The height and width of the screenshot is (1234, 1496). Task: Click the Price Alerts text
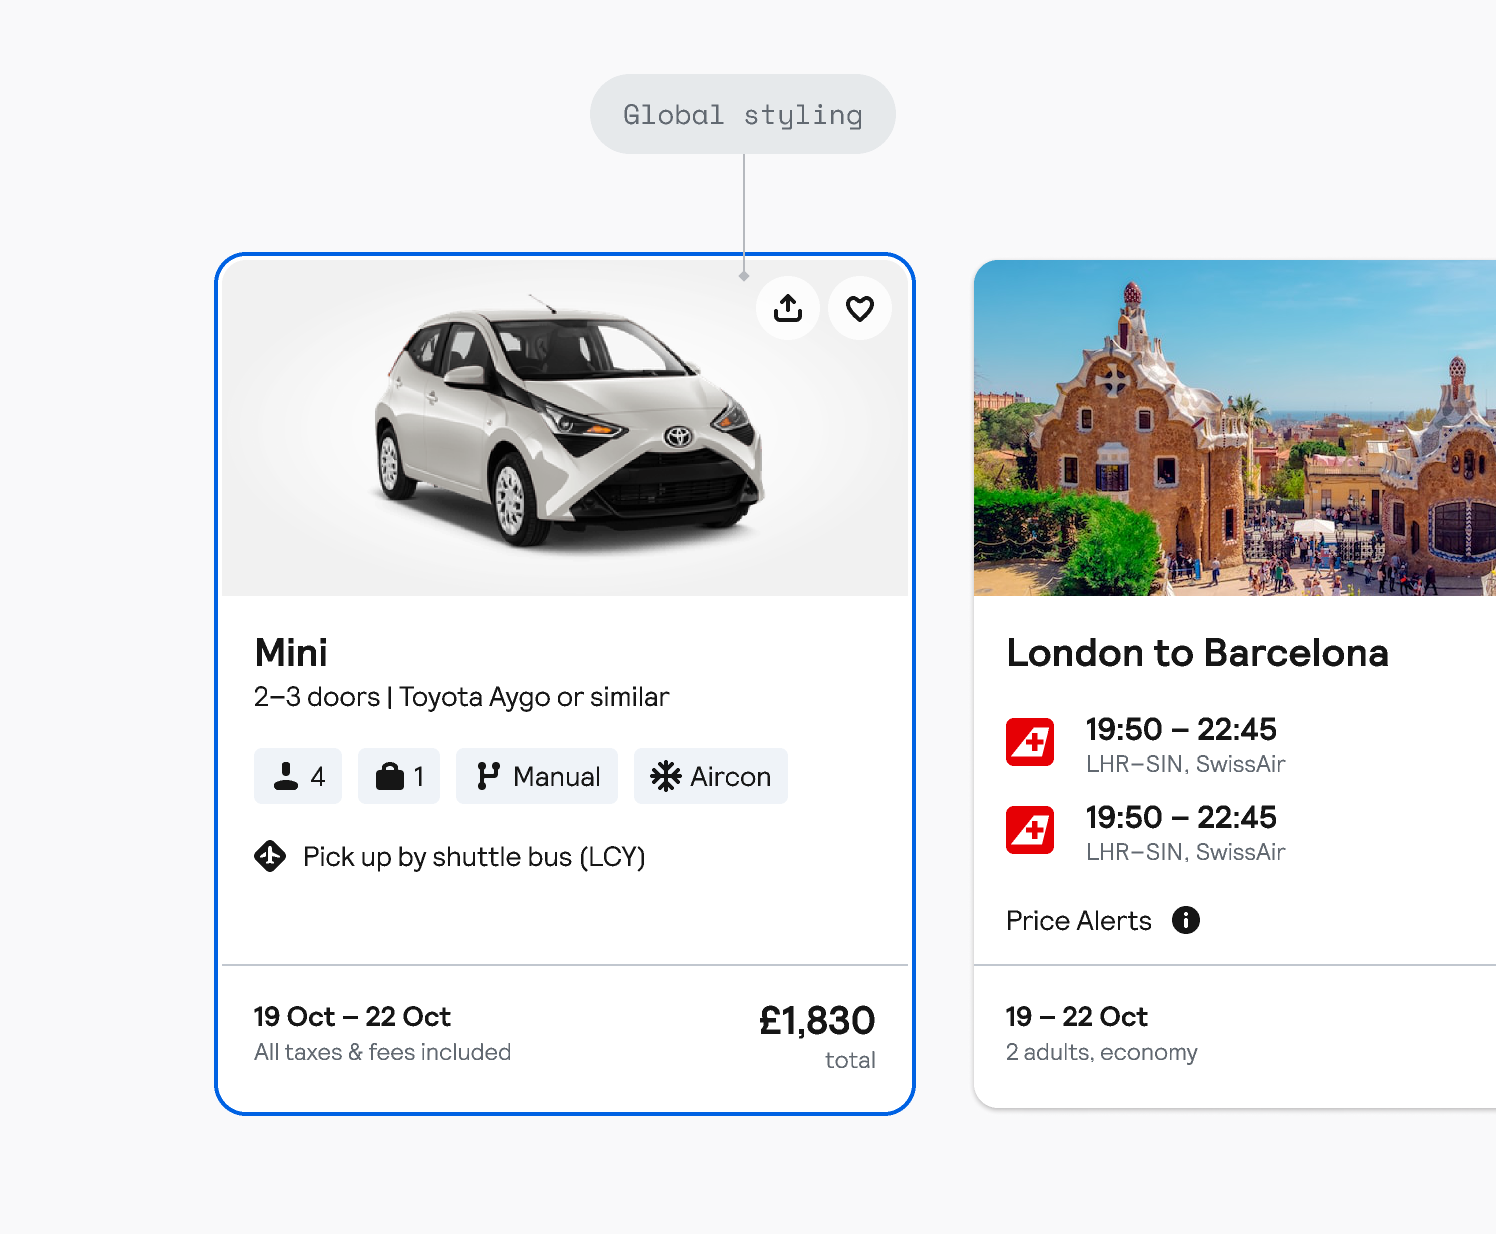point(1079,921)
